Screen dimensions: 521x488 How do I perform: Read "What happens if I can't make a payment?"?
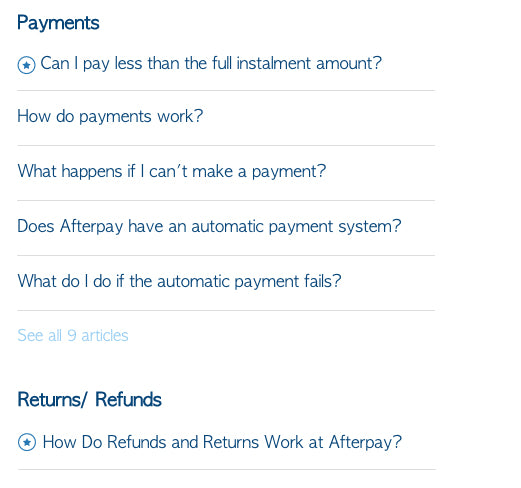[172, 172]
